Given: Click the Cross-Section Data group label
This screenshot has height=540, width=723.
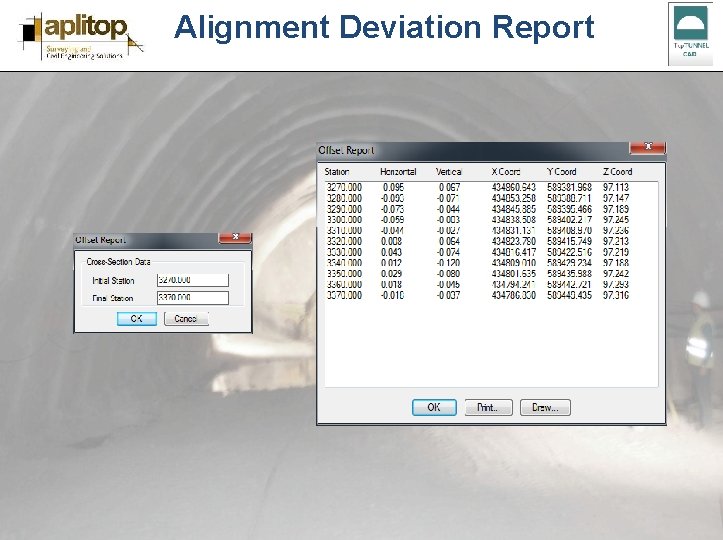Looking at the screenshot, I should coord(119,261).
